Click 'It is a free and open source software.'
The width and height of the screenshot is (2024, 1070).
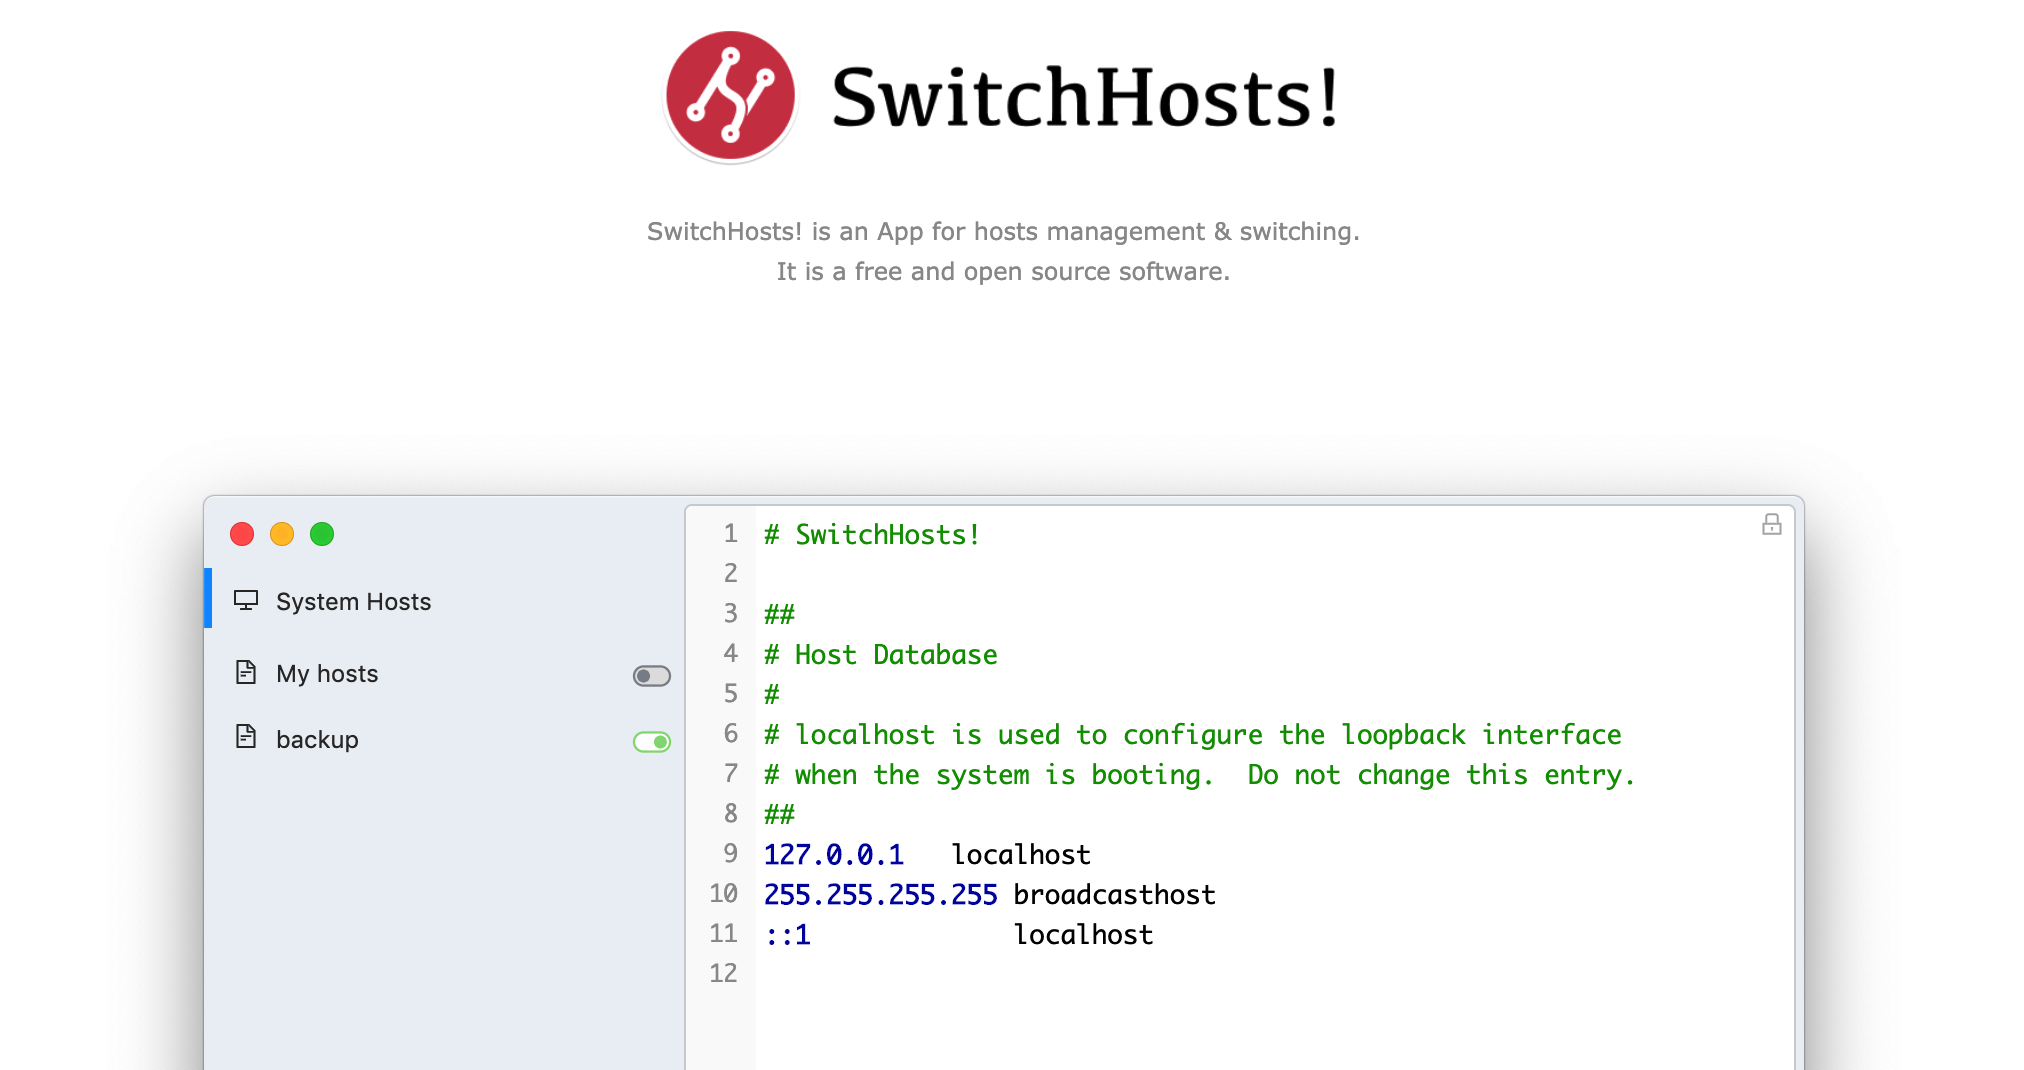[1003, 272]
